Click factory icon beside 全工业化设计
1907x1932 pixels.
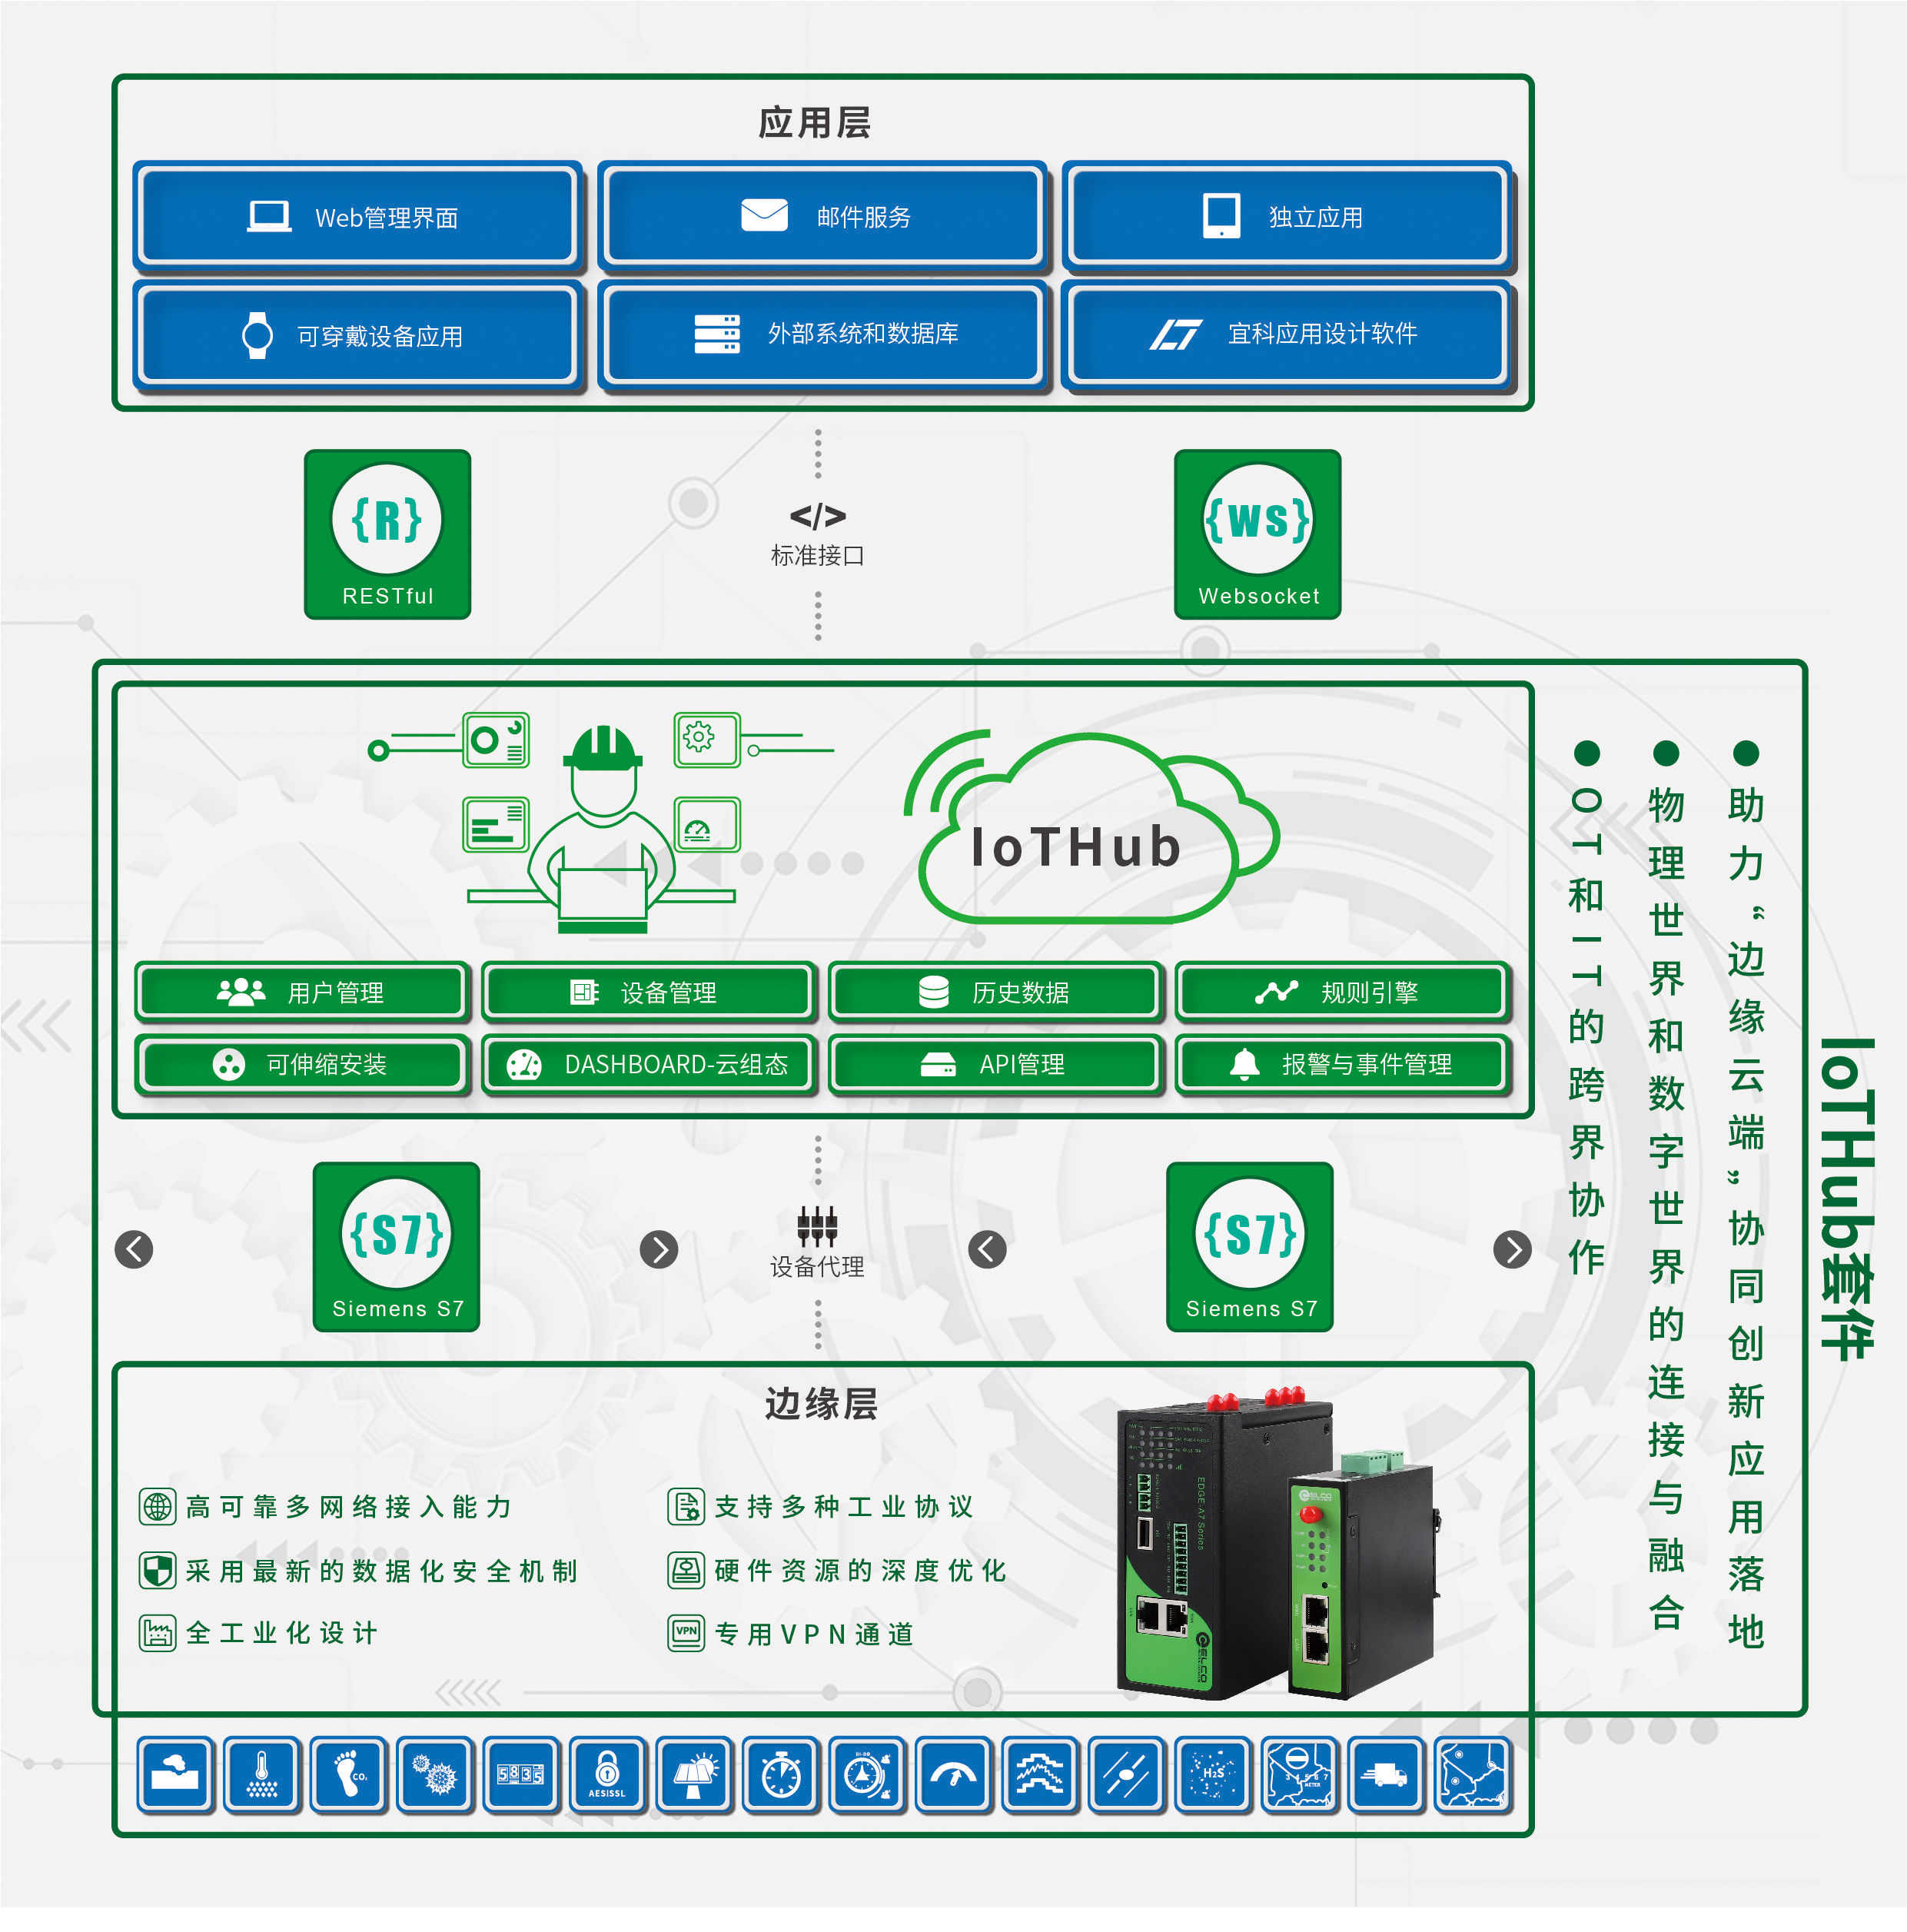[157, 1633]
